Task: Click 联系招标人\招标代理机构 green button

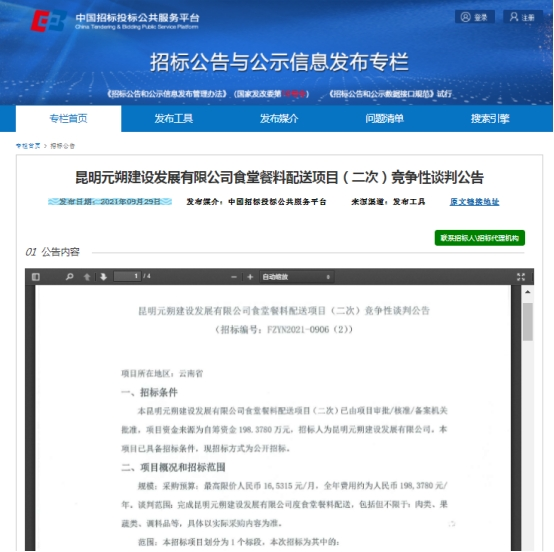Action: 479,238
